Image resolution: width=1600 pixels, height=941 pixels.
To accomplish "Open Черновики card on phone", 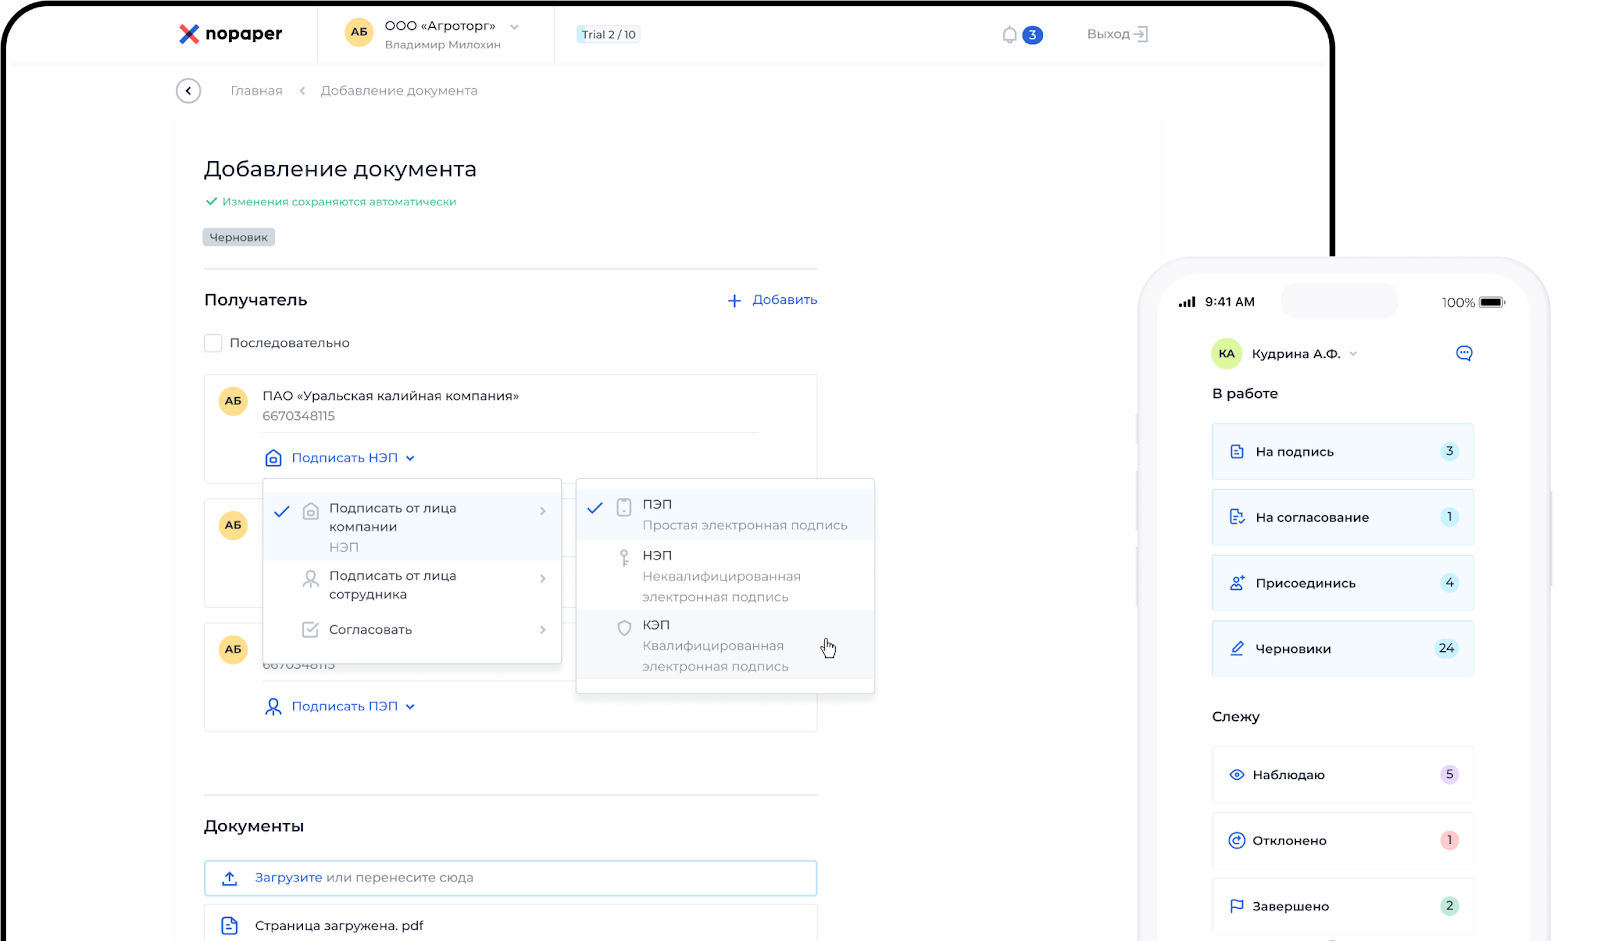I will click(1343, 649).
